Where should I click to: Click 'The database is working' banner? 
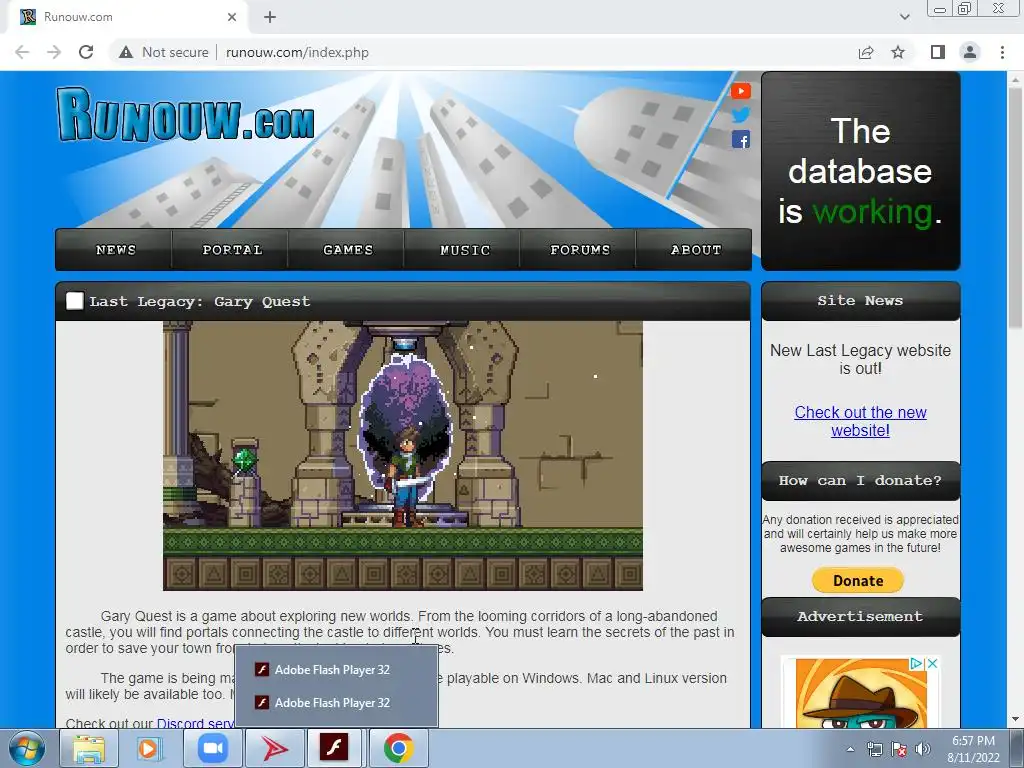pos(860,171)
